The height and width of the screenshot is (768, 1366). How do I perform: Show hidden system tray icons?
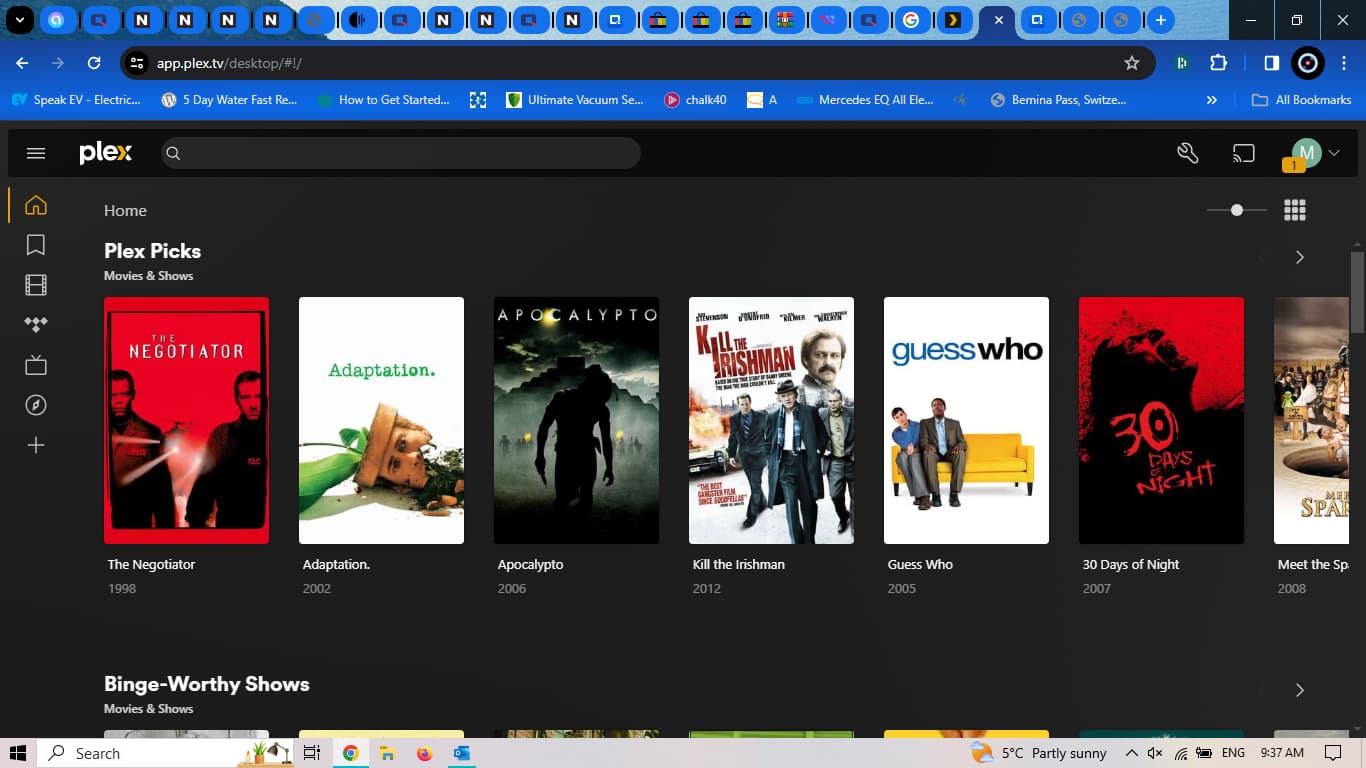(x=1131, y=753)
